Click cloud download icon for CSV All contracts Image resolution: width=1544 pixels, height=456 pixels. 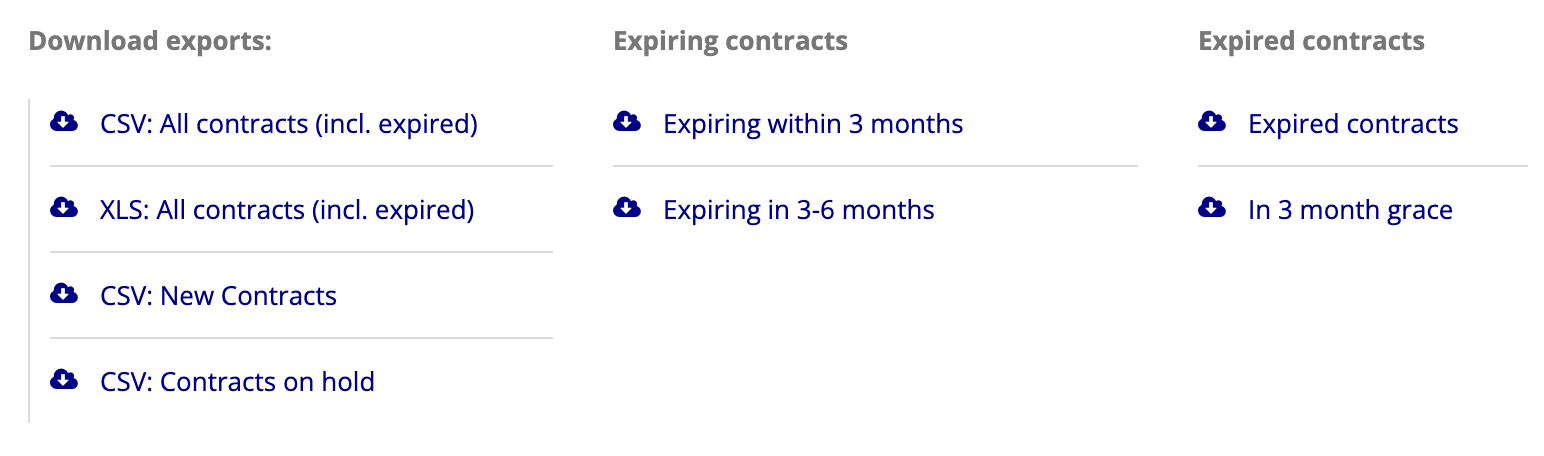point(64,123)
